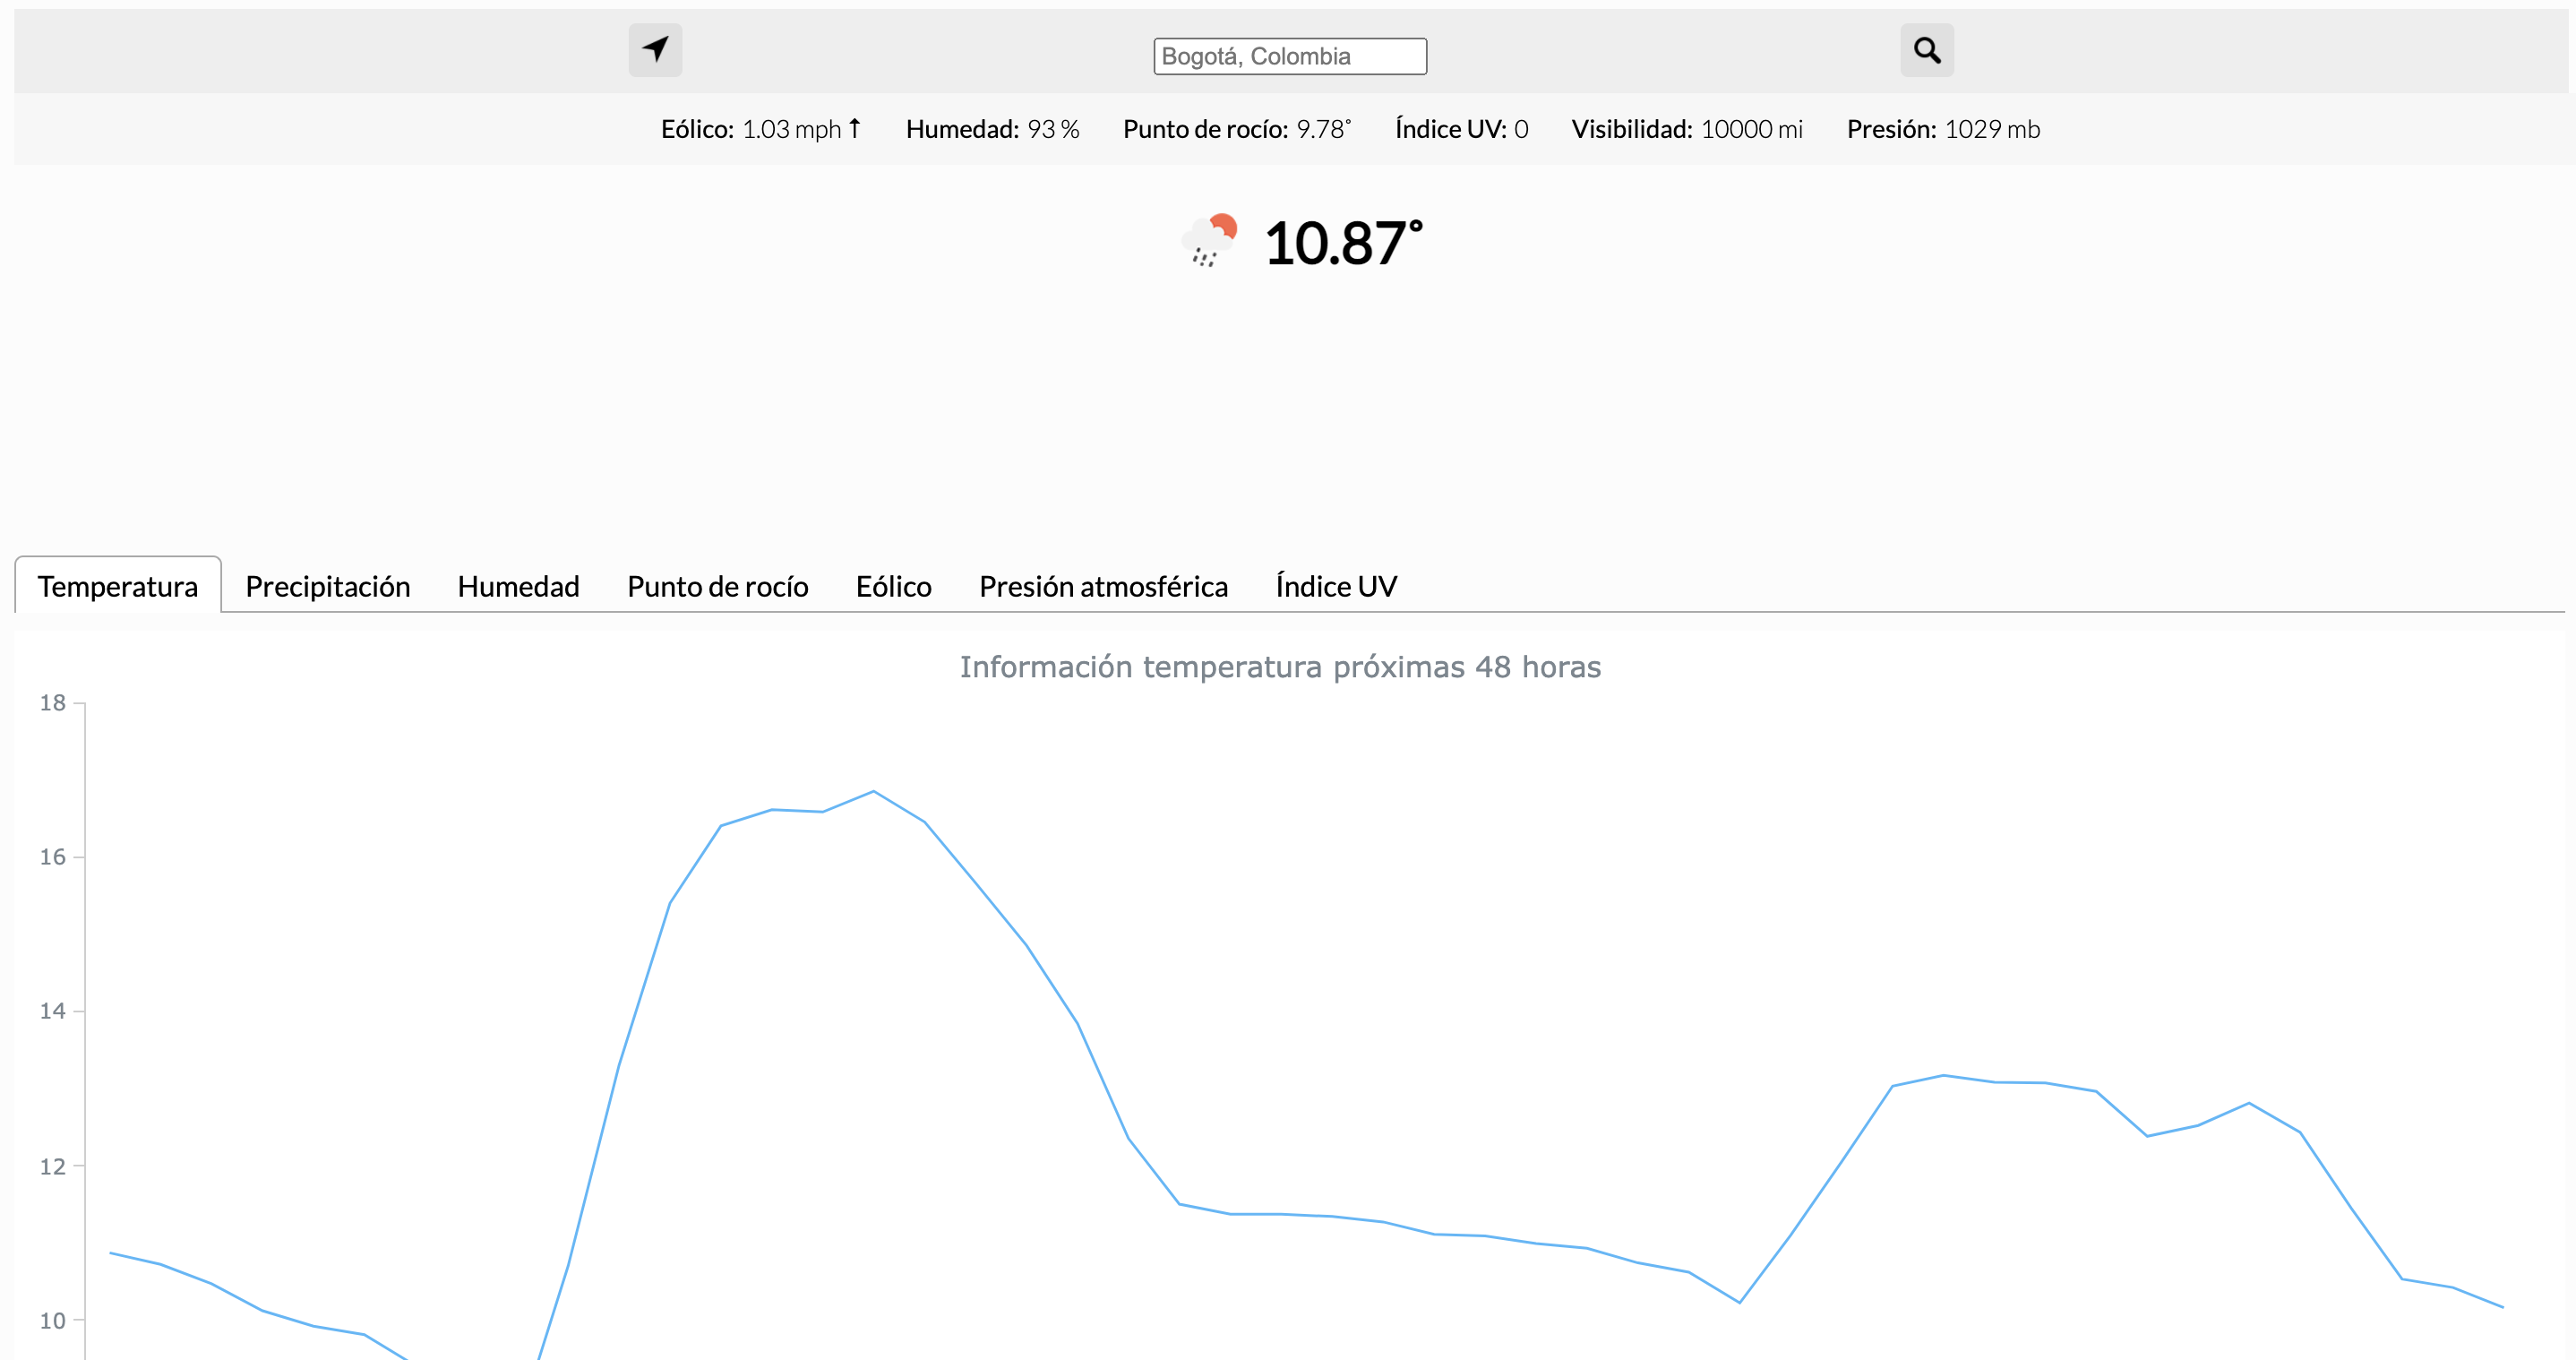Switch to the Precipitación tab

327,586
